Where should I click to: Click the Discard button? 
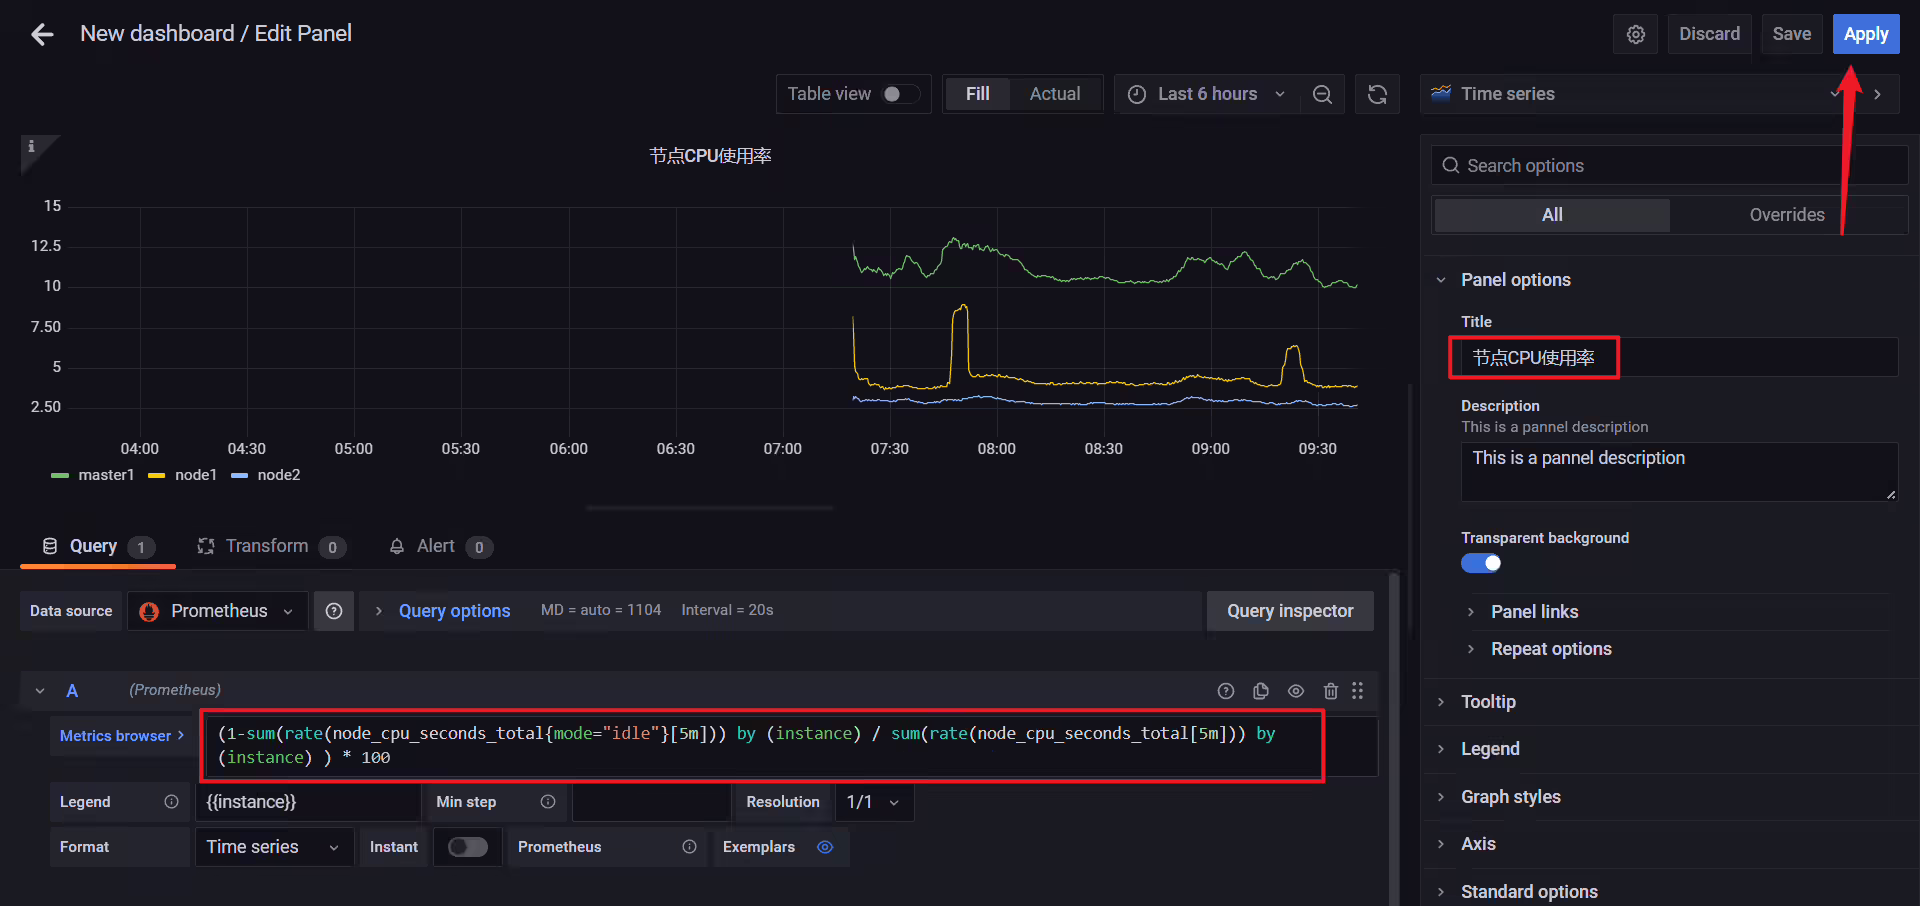1709,34
